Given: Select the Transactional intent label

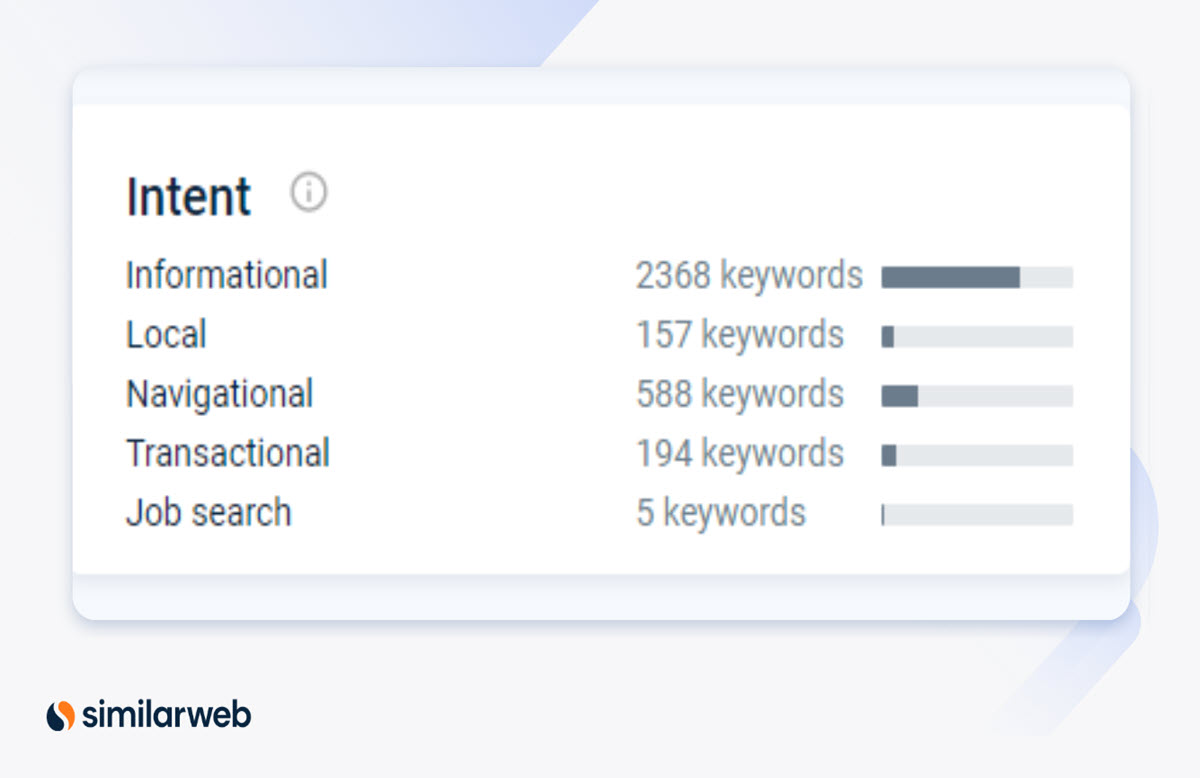Looking at the screenshot, I should [x=228, y=454].
